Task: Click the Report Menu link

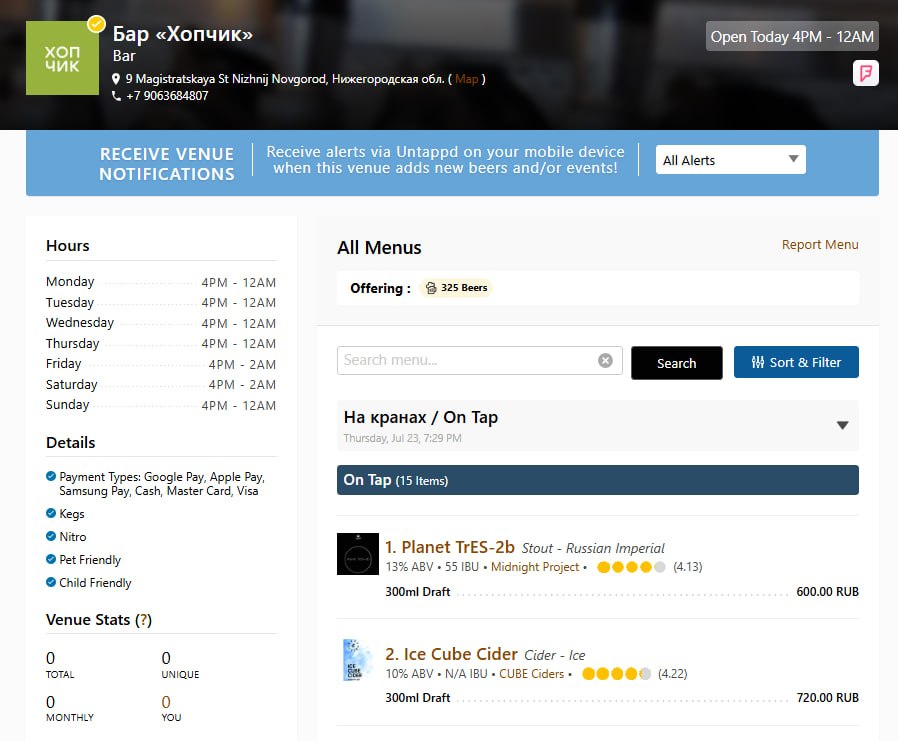Action: tap(820, 245)
